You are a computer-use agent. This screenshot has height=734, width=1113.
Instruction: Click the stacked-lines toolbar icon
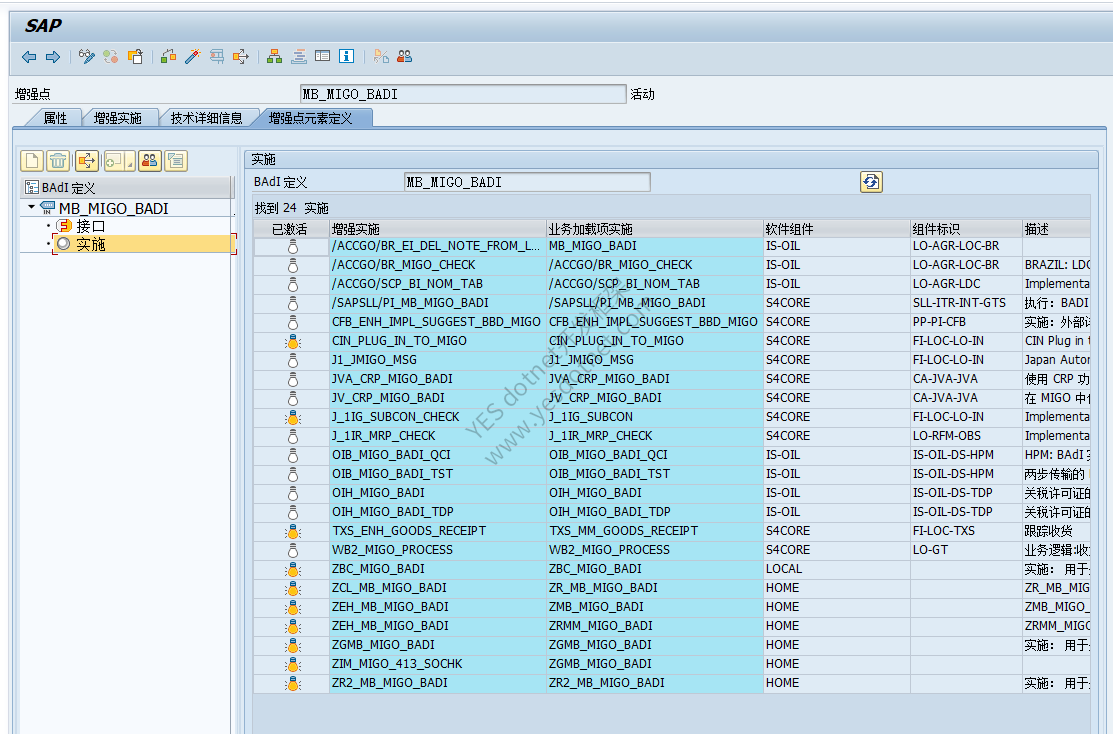pyautogui.click(x=299, y=57)
